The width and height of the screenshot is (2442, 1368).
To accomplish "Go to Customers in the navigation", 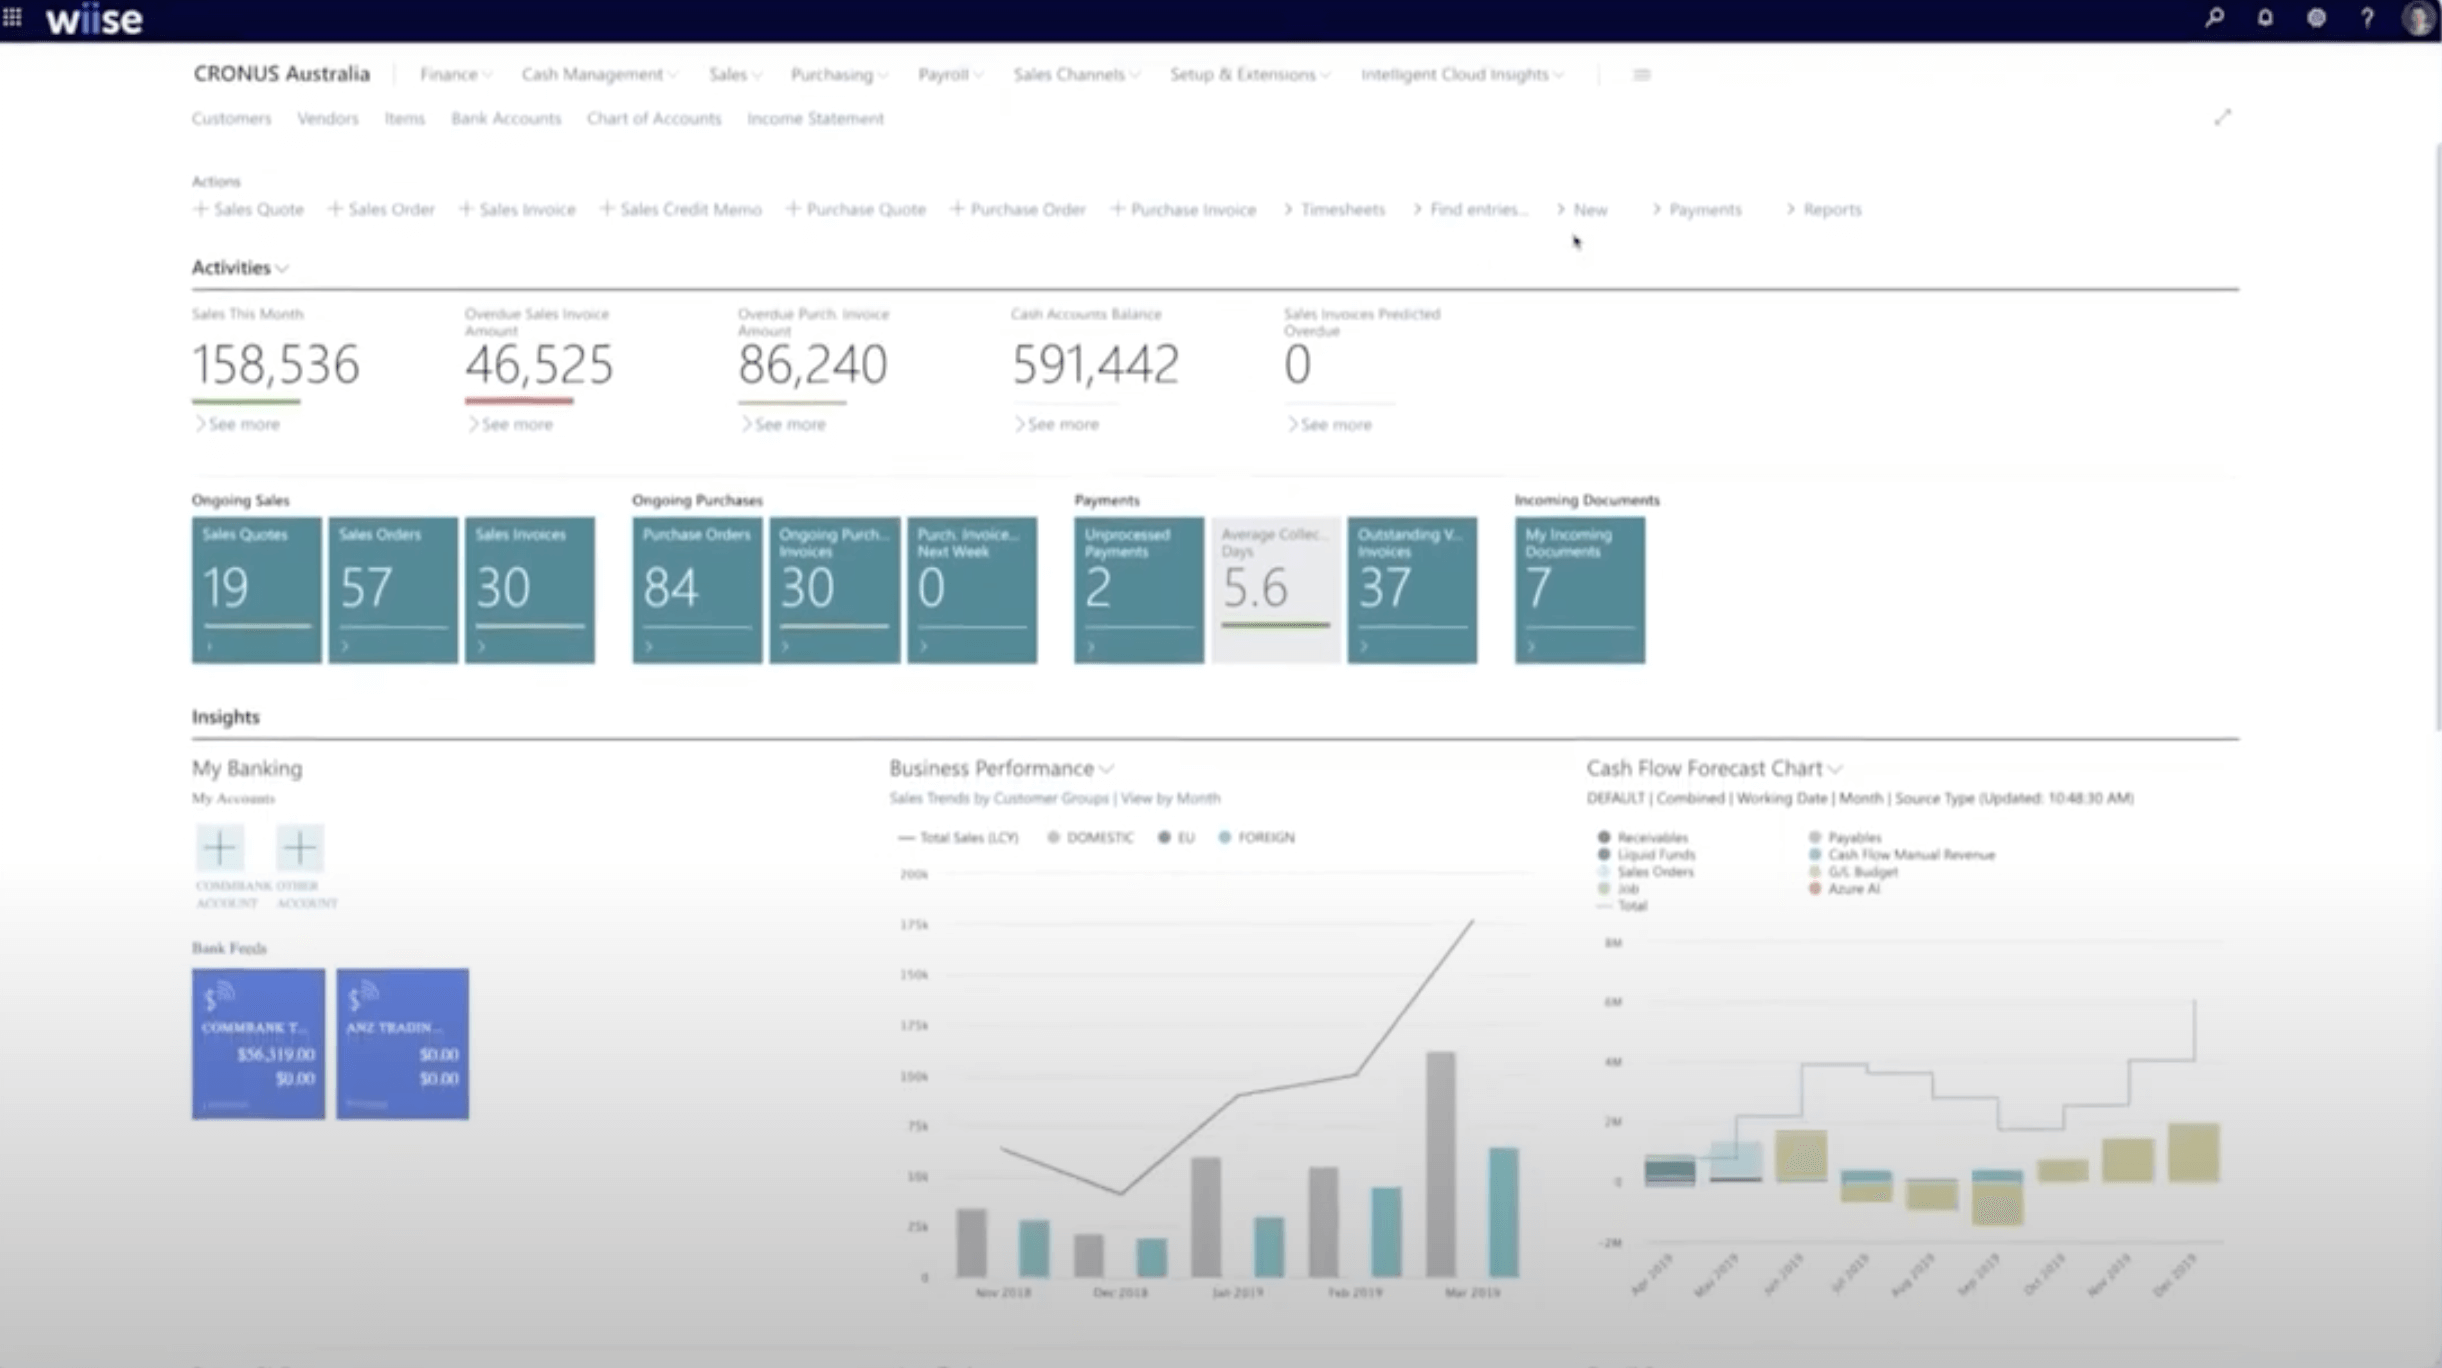I will [x=231, y=118].
